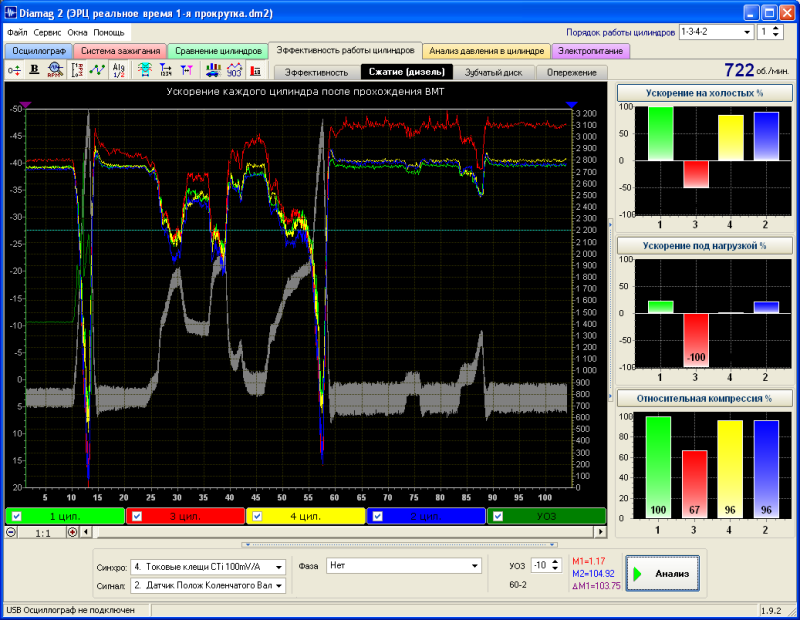Select the Эффективность работы цилиндров tab
The width and height of the screenshot is (800, 620).
pos(345,50)
